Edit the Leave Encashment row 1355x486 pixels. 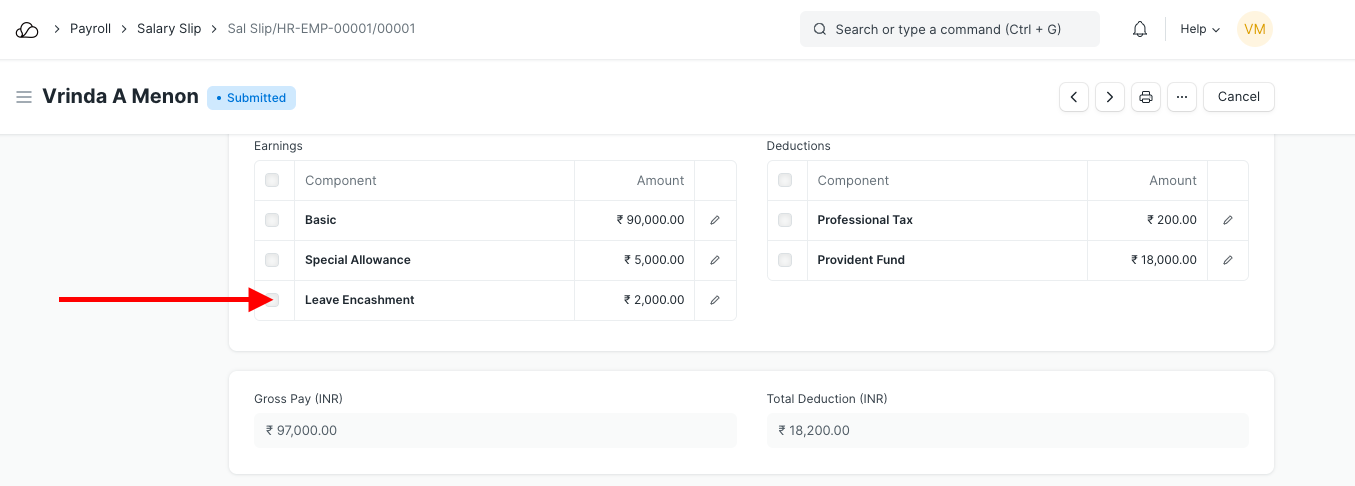coord(715,300)
